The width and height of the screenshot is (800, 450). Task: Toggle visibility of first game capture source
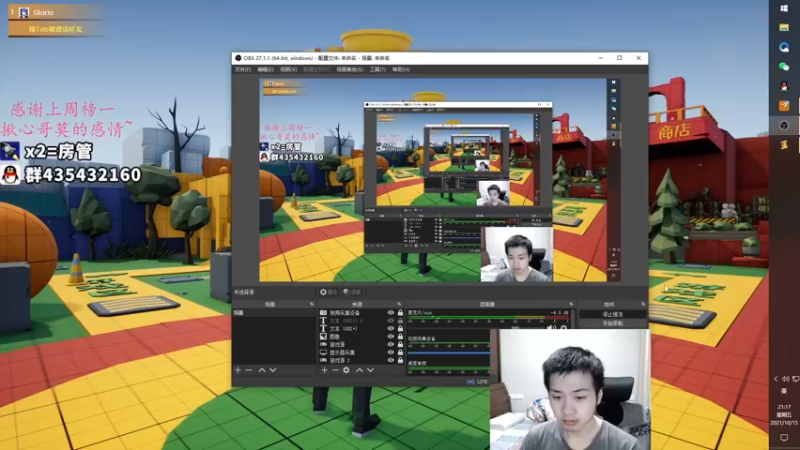click(x=391, y=344)
